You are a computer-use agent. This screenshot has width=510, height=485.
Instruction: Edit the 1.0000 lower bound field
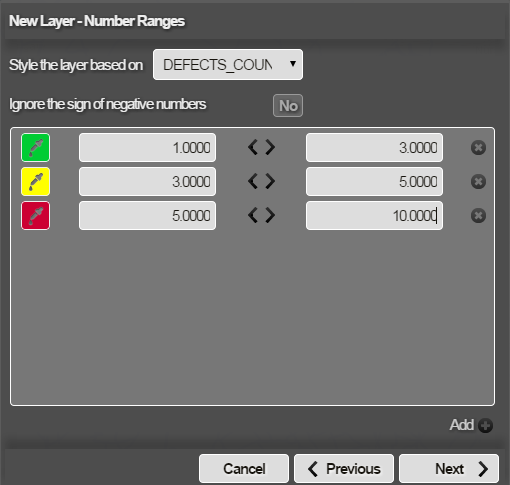pyautogui.click(x=147, y=147)
